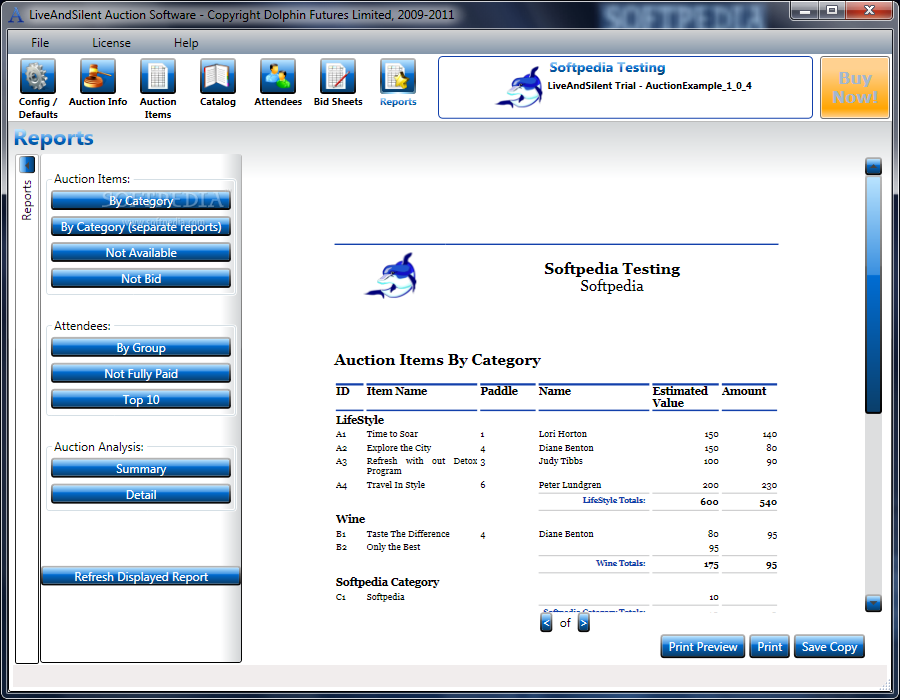Click 'Explore the City' item name
The width and height of the screenshot is (900, 700).
coord(399,448)
